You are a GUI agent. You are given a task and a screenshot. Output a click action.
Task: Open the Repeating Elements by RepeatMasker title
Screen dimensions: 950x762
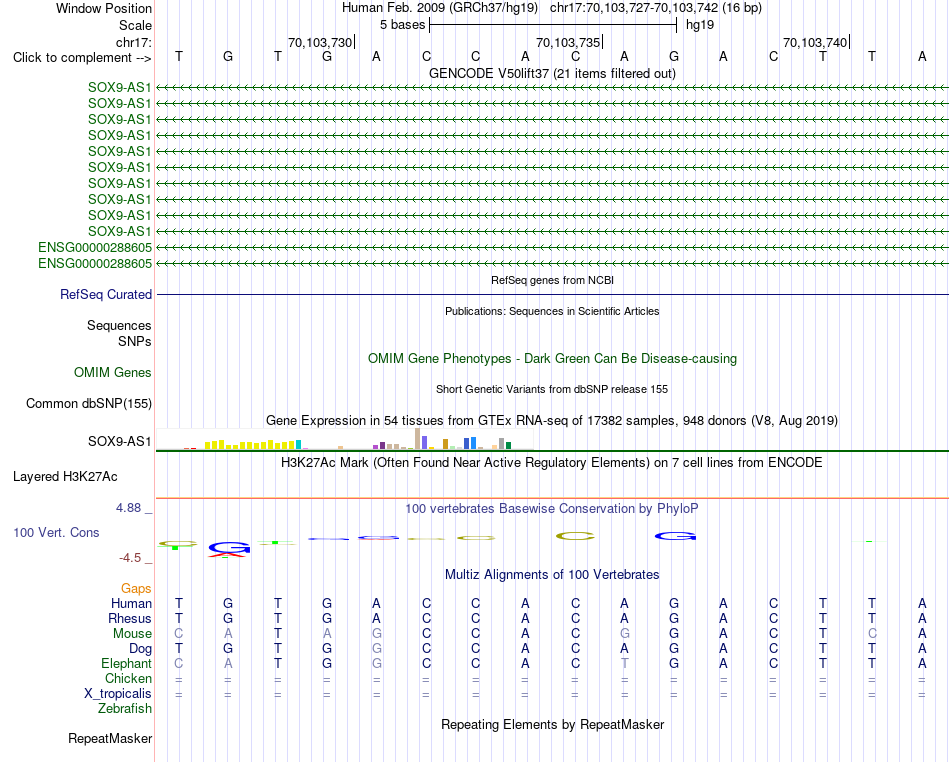[552, 725]
